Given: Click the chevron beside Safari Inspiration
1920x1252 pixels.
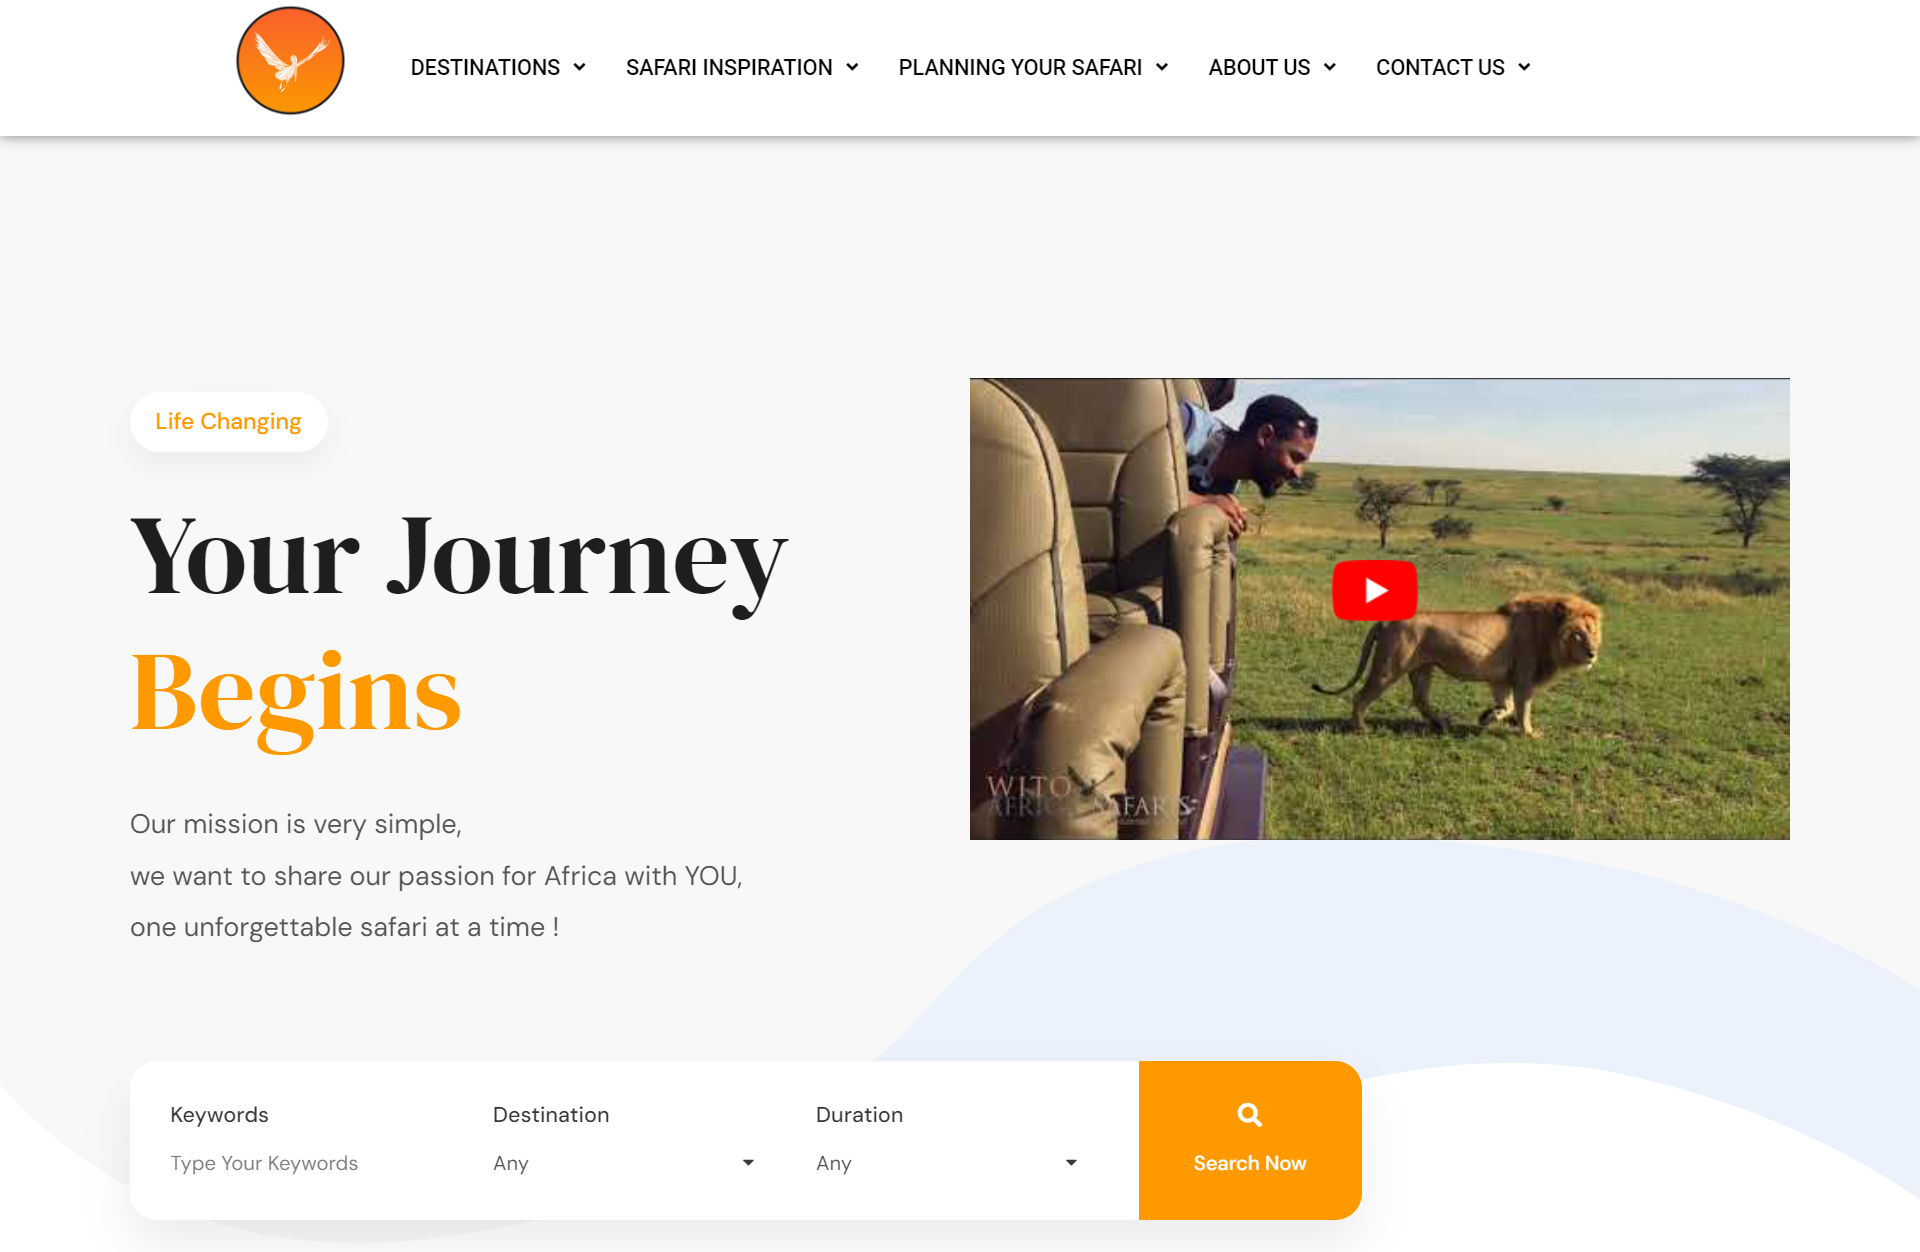Looking at the screenshot, I should tap(852, 67).
